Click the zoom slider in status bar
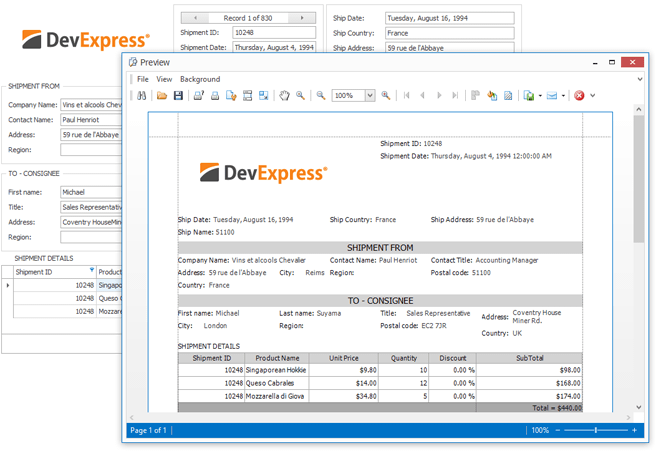The image size is (656, 451). [x=596, y=430]
